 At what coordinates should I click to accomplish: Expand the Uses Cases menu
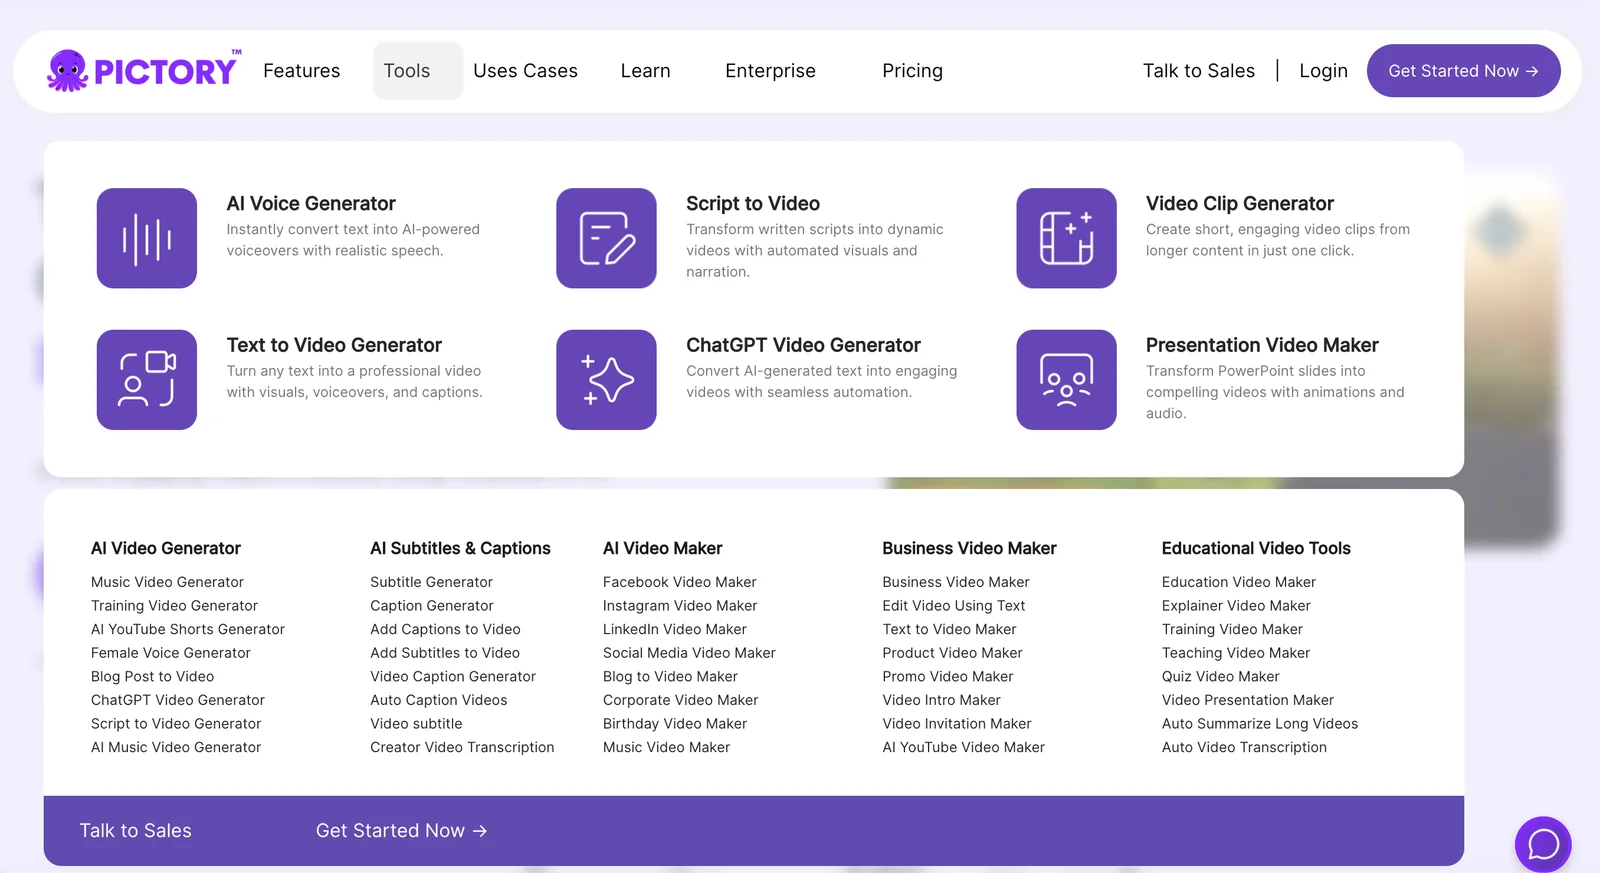[525, 71]
